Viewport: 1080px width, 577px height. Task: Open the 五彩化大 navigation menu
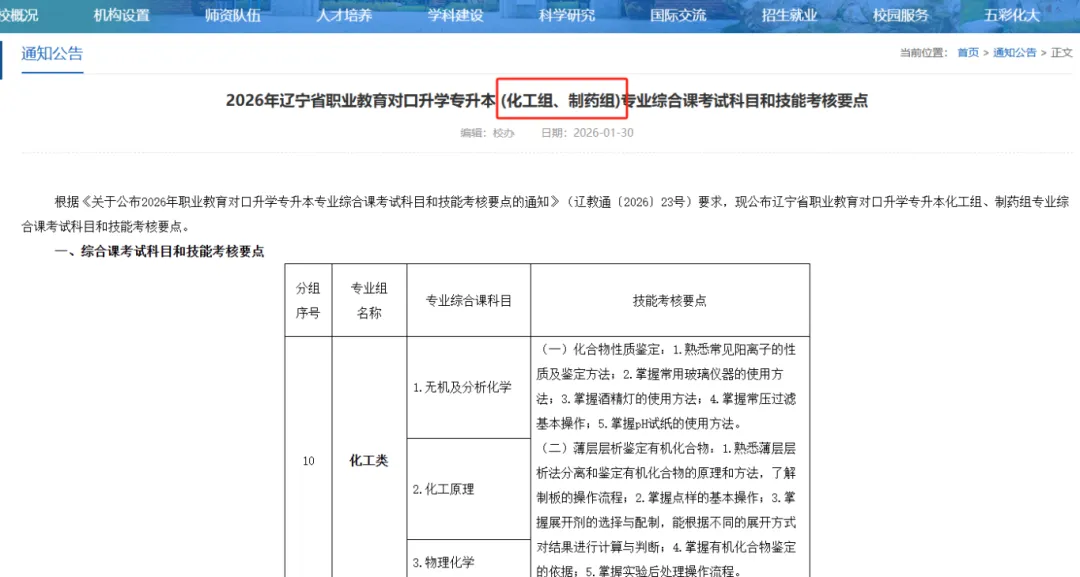coord(1012,15)
